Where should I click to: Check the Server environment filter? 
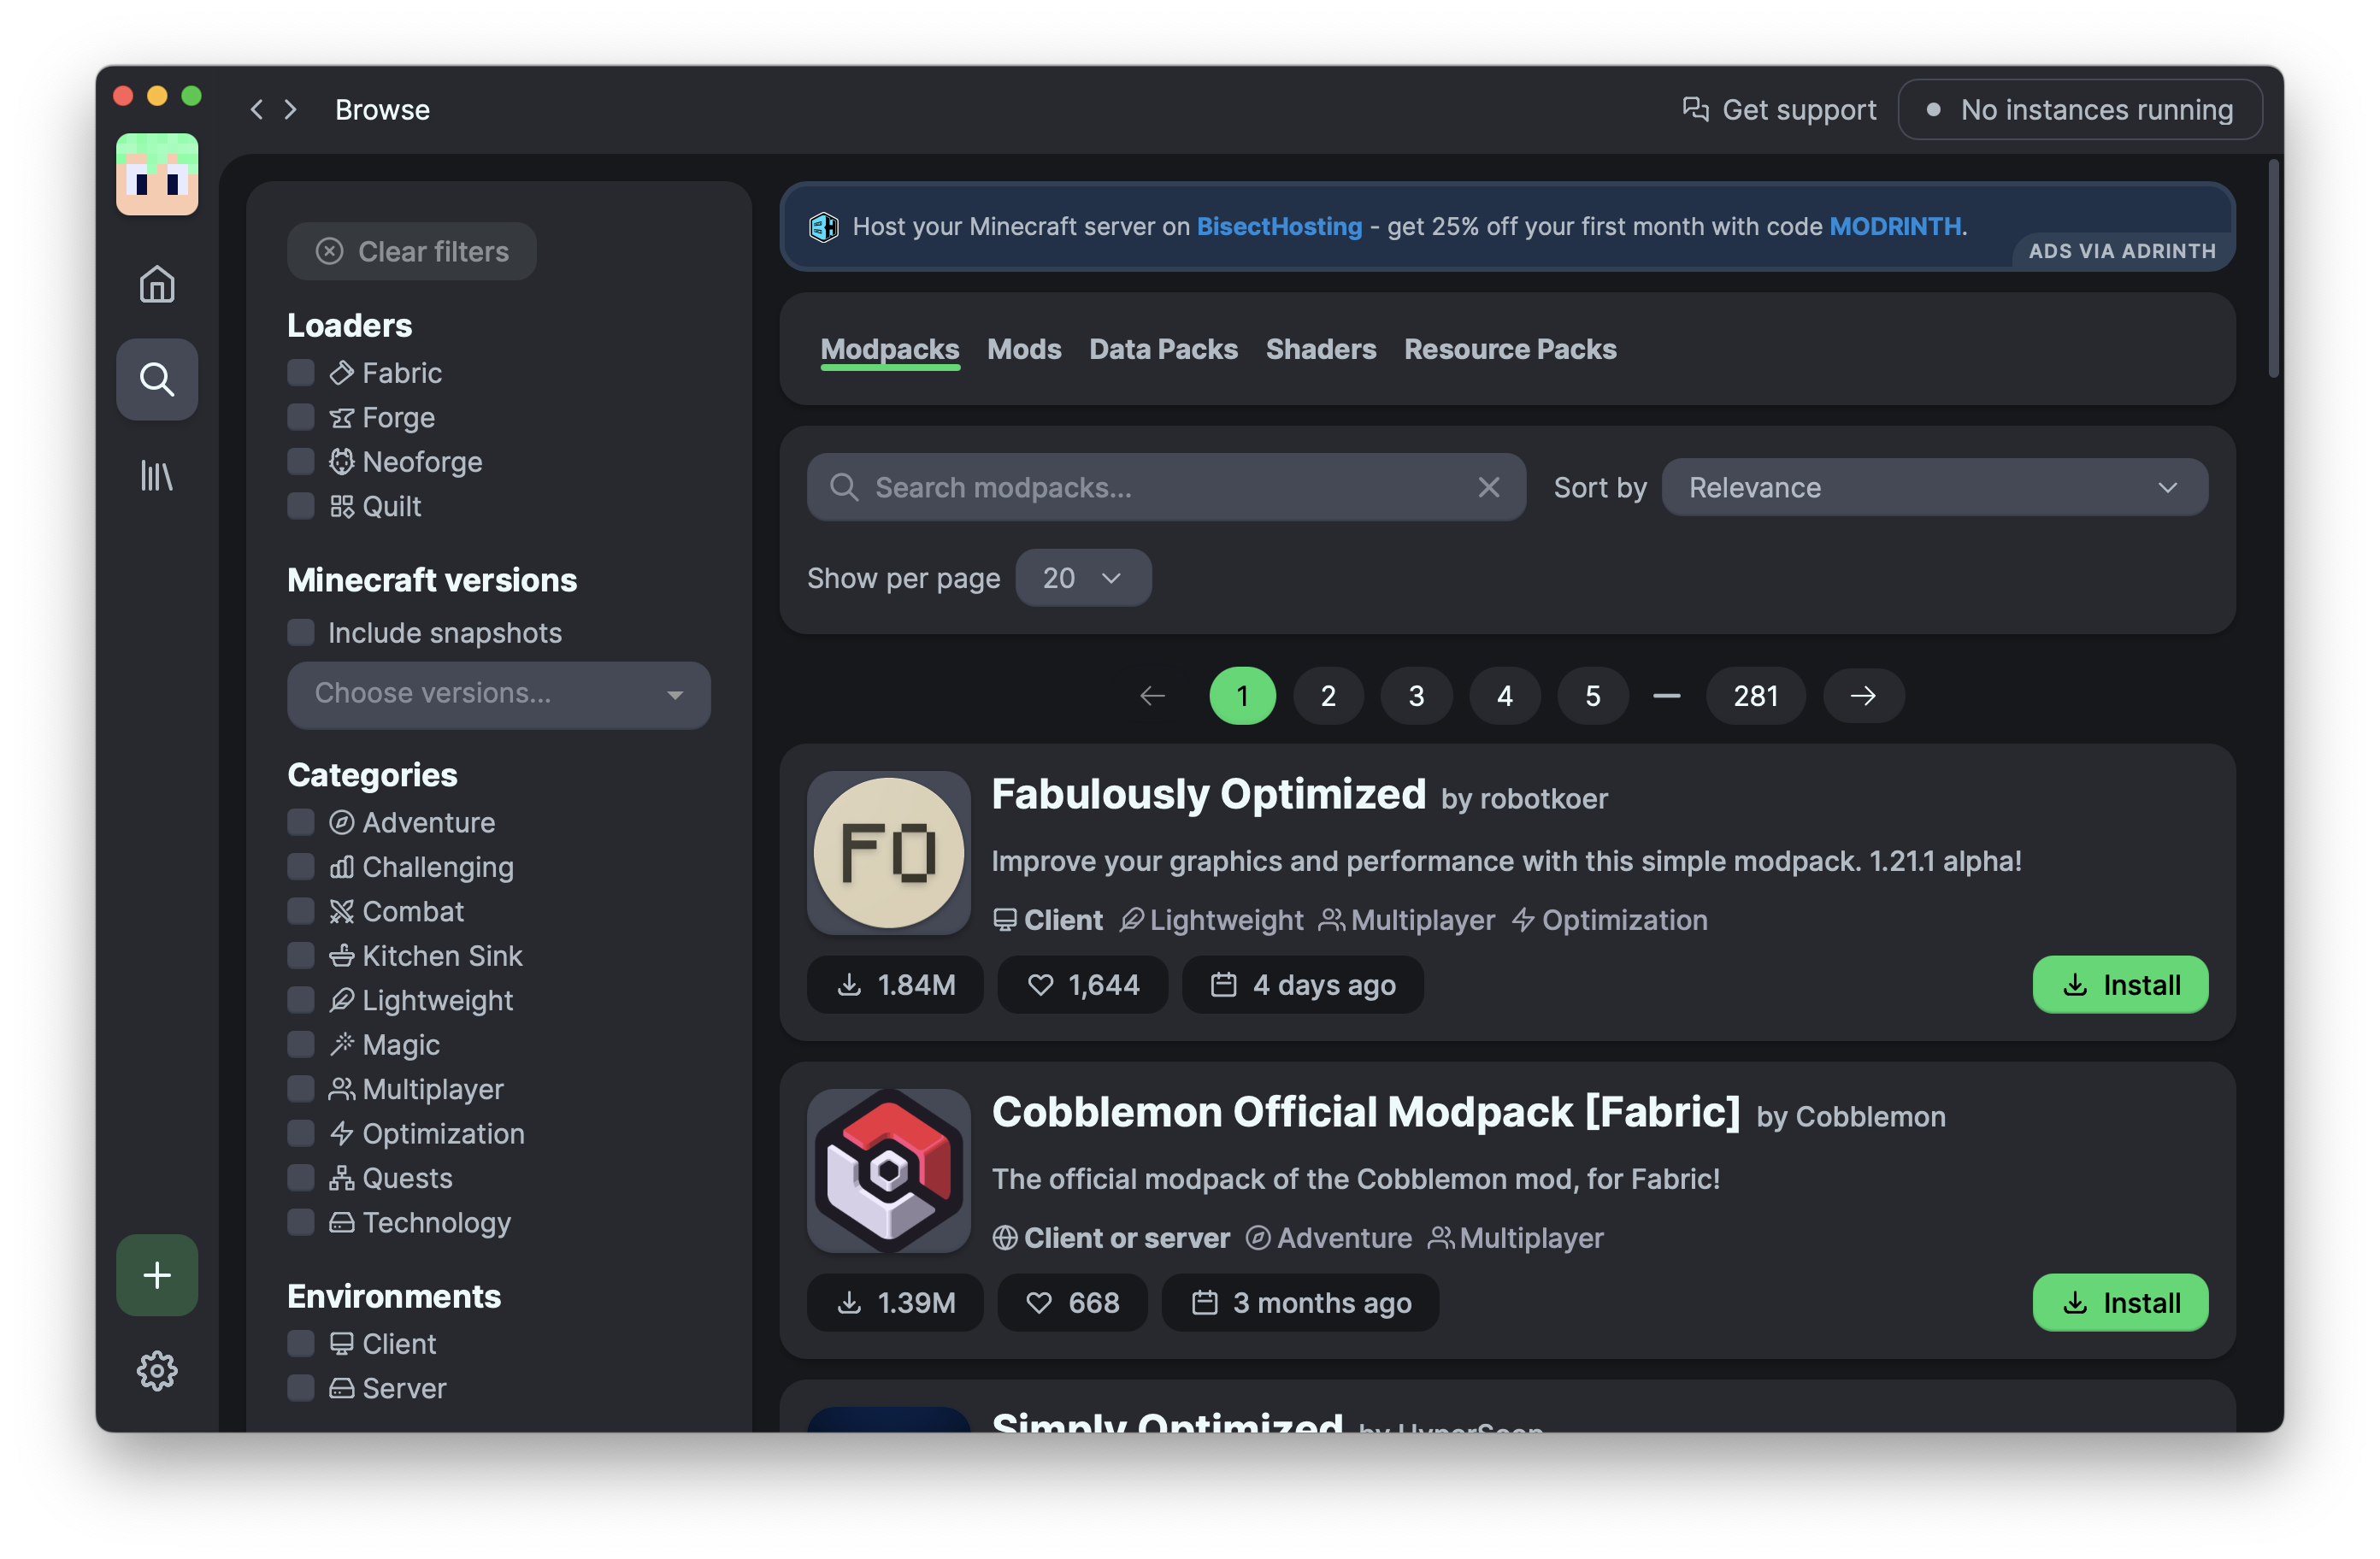(301, 1388)
